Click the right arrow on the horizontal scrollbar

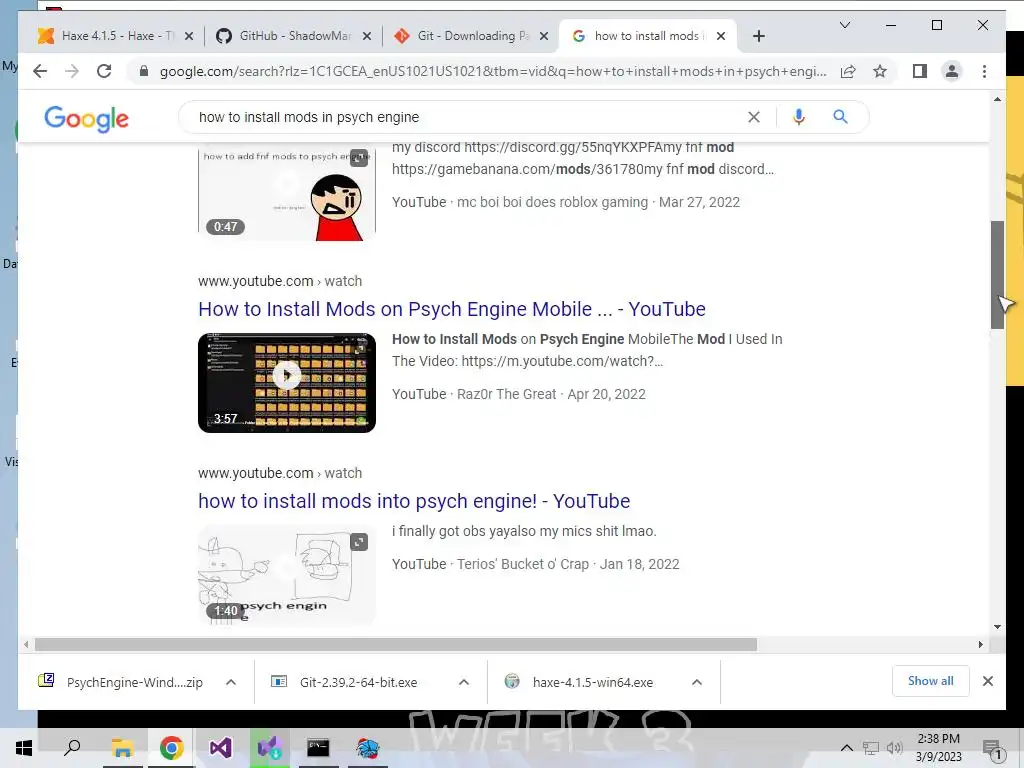click(x=980, y=645)
